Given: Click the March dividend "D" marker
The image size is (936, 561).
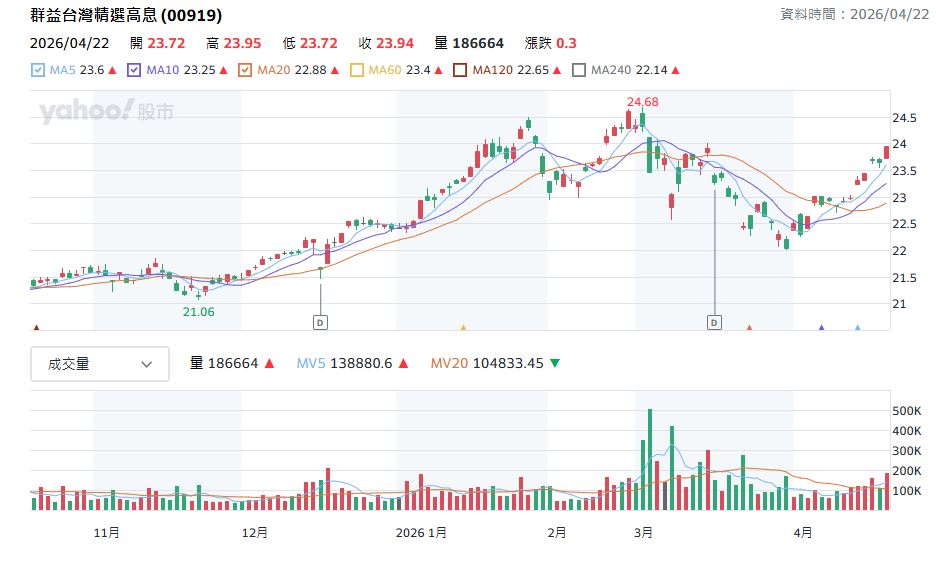Looking at the screenshot, I should [714, 322].
